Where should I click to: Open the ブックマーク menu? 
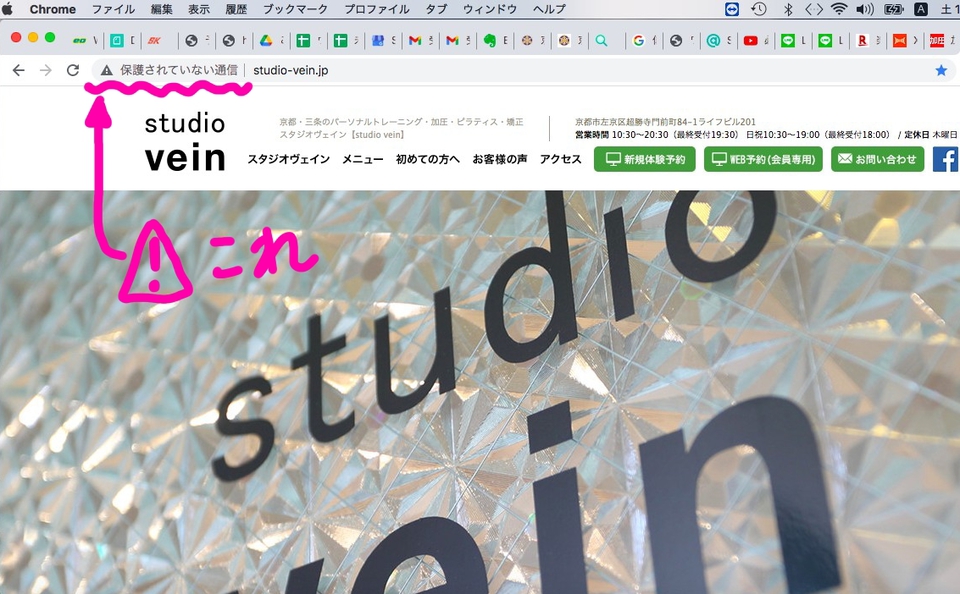[296, 9]
